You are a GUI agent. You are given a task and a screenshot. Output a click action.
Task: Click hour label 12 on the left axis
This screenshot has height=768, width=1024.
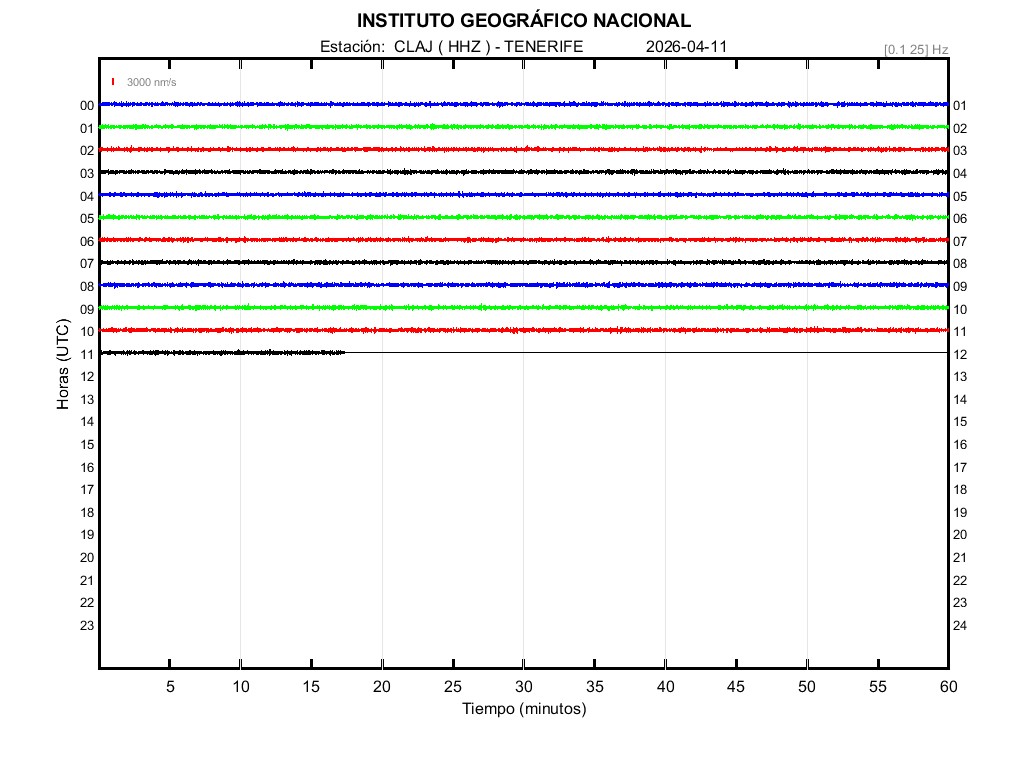point(87,377)
